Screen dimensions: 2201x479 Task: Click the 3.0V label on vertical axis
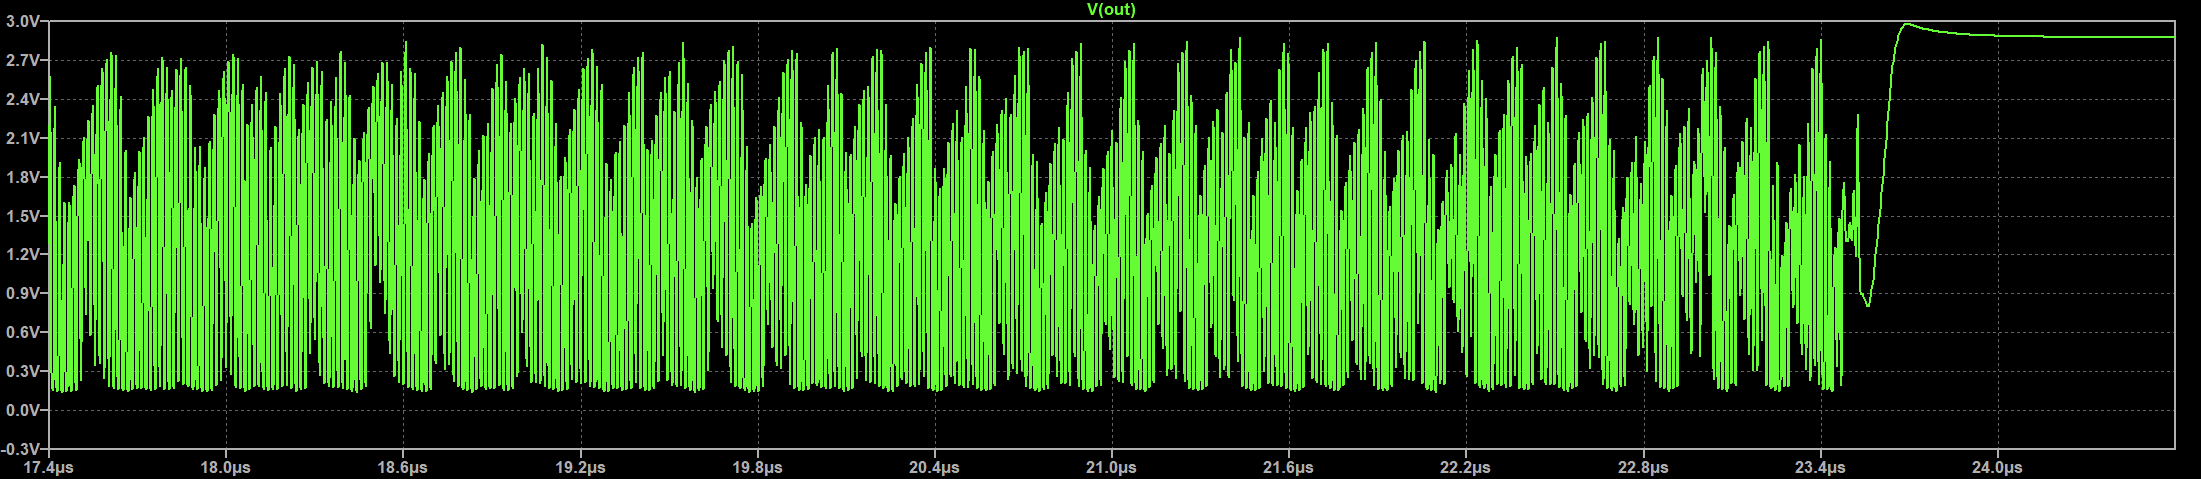[x=22, y=21]
